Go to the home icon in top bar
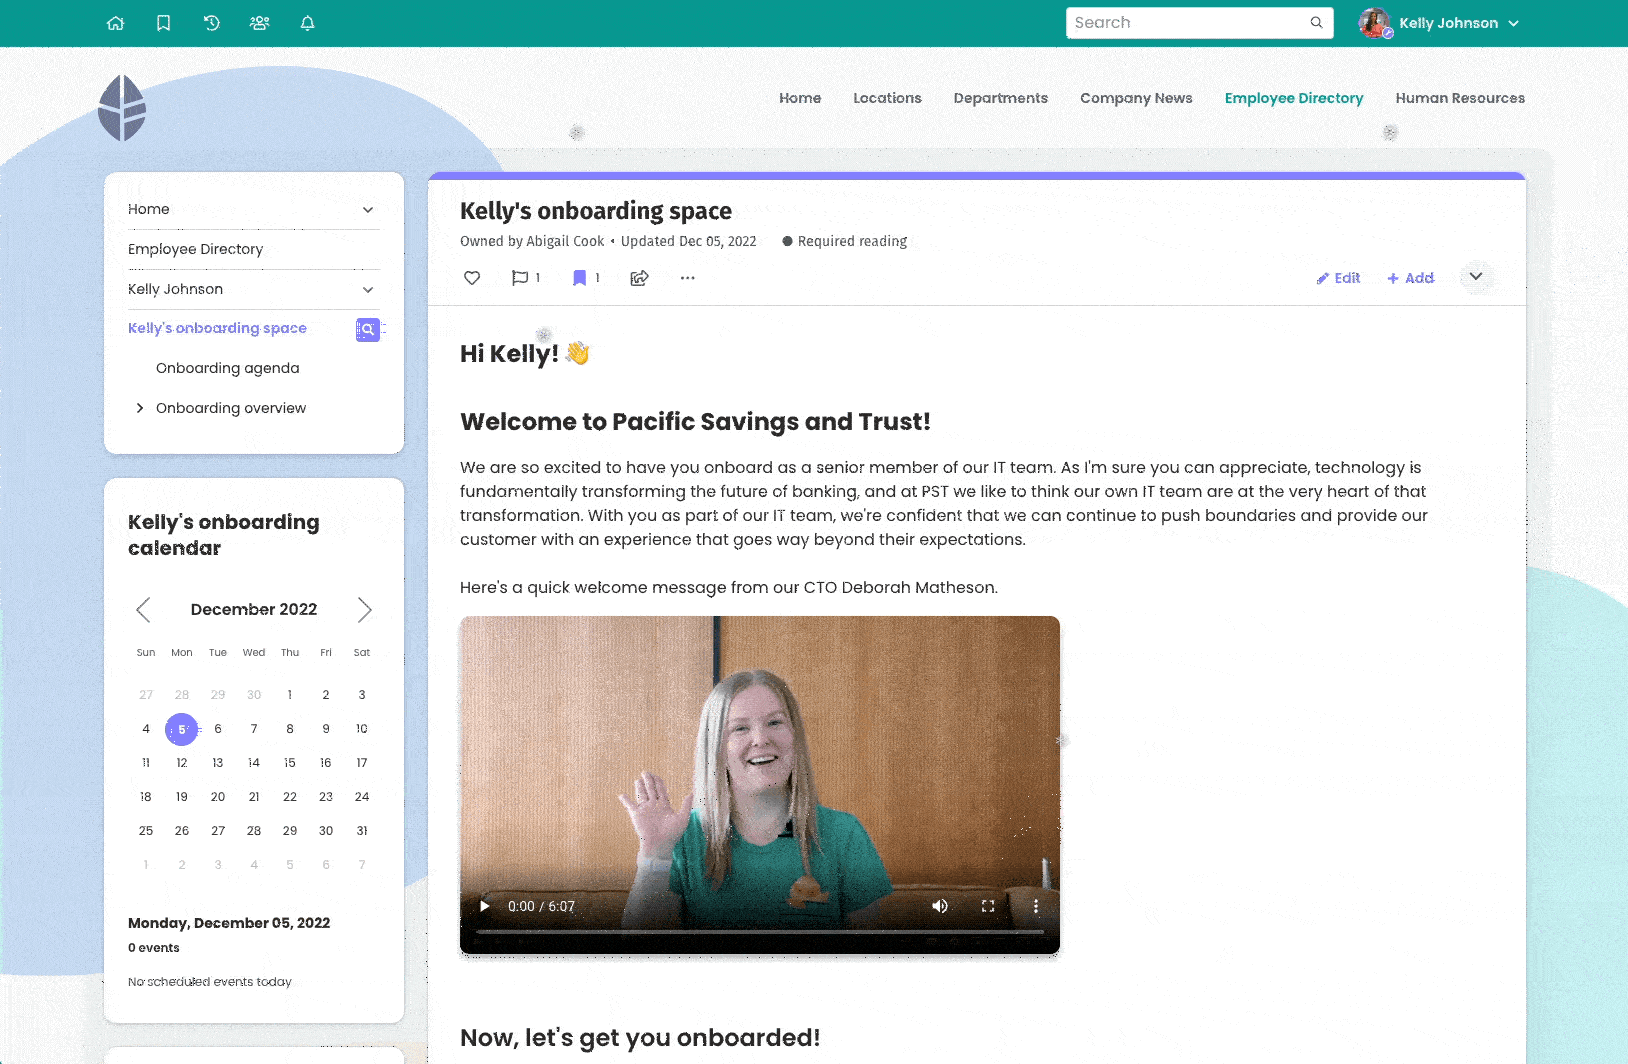The height and width of the screenshot is (1064, 1628). 116,23
